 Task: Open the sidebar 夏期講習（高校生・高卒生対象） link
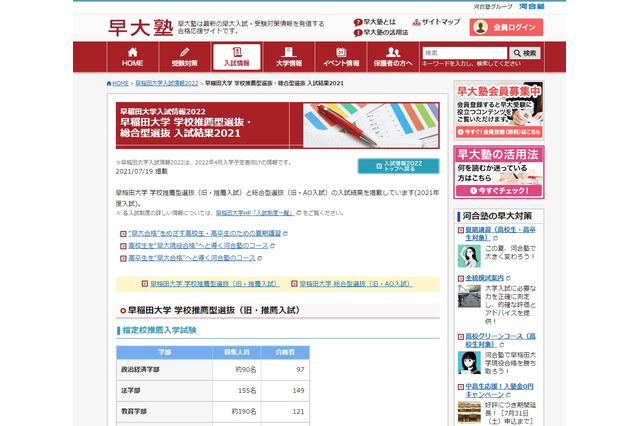tap(500, 234)
